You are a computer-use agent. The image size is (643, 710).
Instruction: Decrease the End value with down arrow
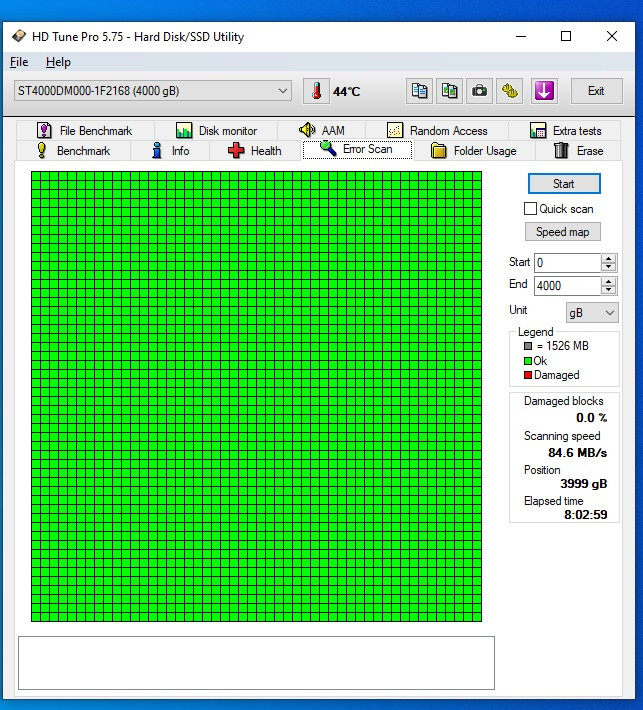[609, 290]
